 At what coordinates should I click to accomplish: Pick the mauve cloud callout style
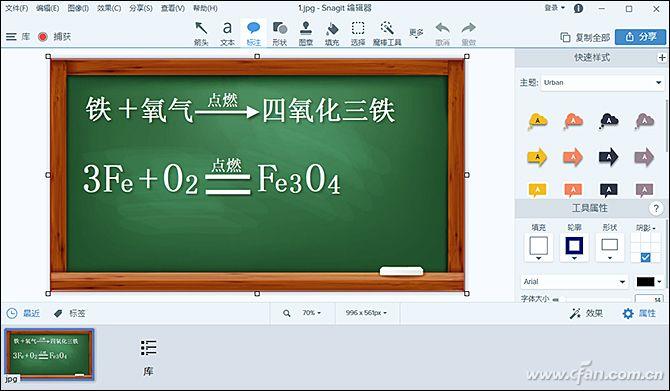click(x=644, y=121)
